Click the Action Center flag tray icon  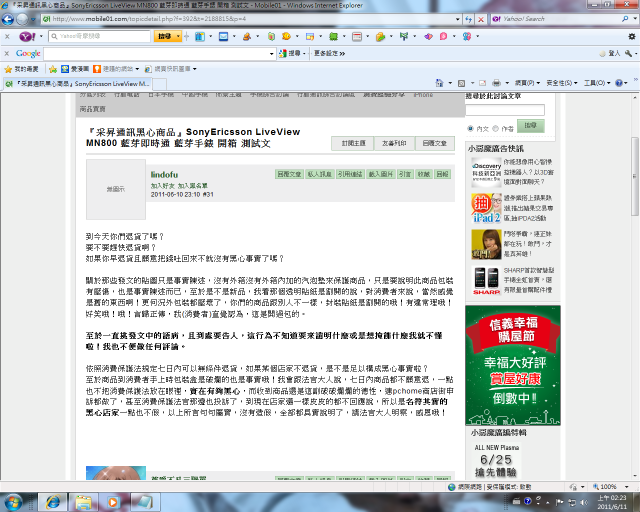coord(559,502)
